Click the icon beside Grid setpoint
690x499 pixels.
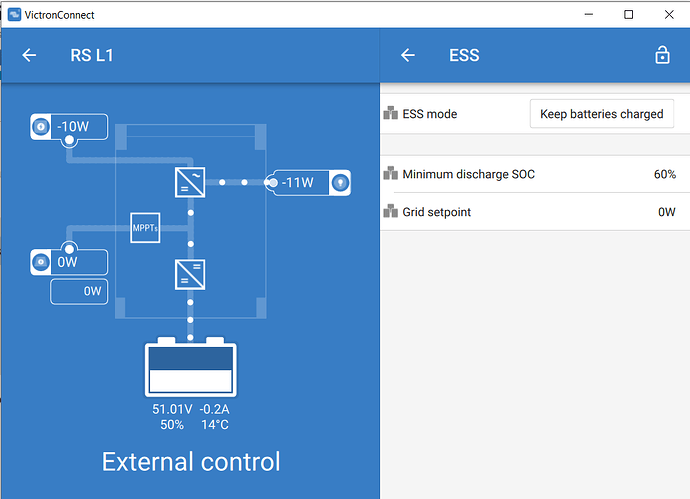coord(390,211)
